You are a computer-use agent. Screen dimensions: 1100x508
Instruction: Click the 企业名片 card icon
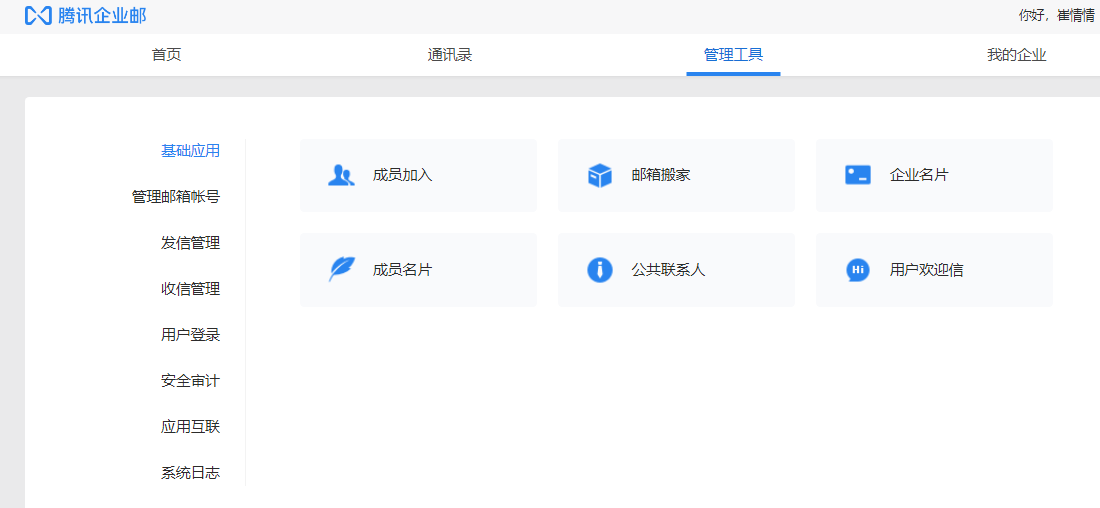pos(857,175)
